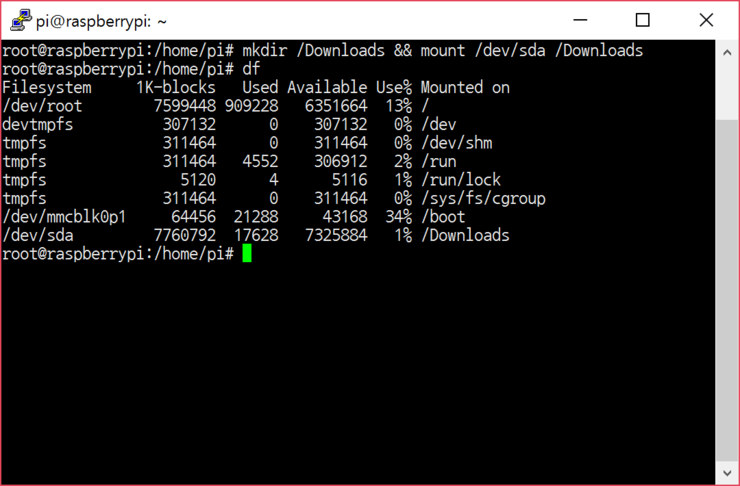Image resolution: width=740 pixels, height=486 pixels.
Task: Click the '1K-blocks' column header
Action: tap(176, 87)
